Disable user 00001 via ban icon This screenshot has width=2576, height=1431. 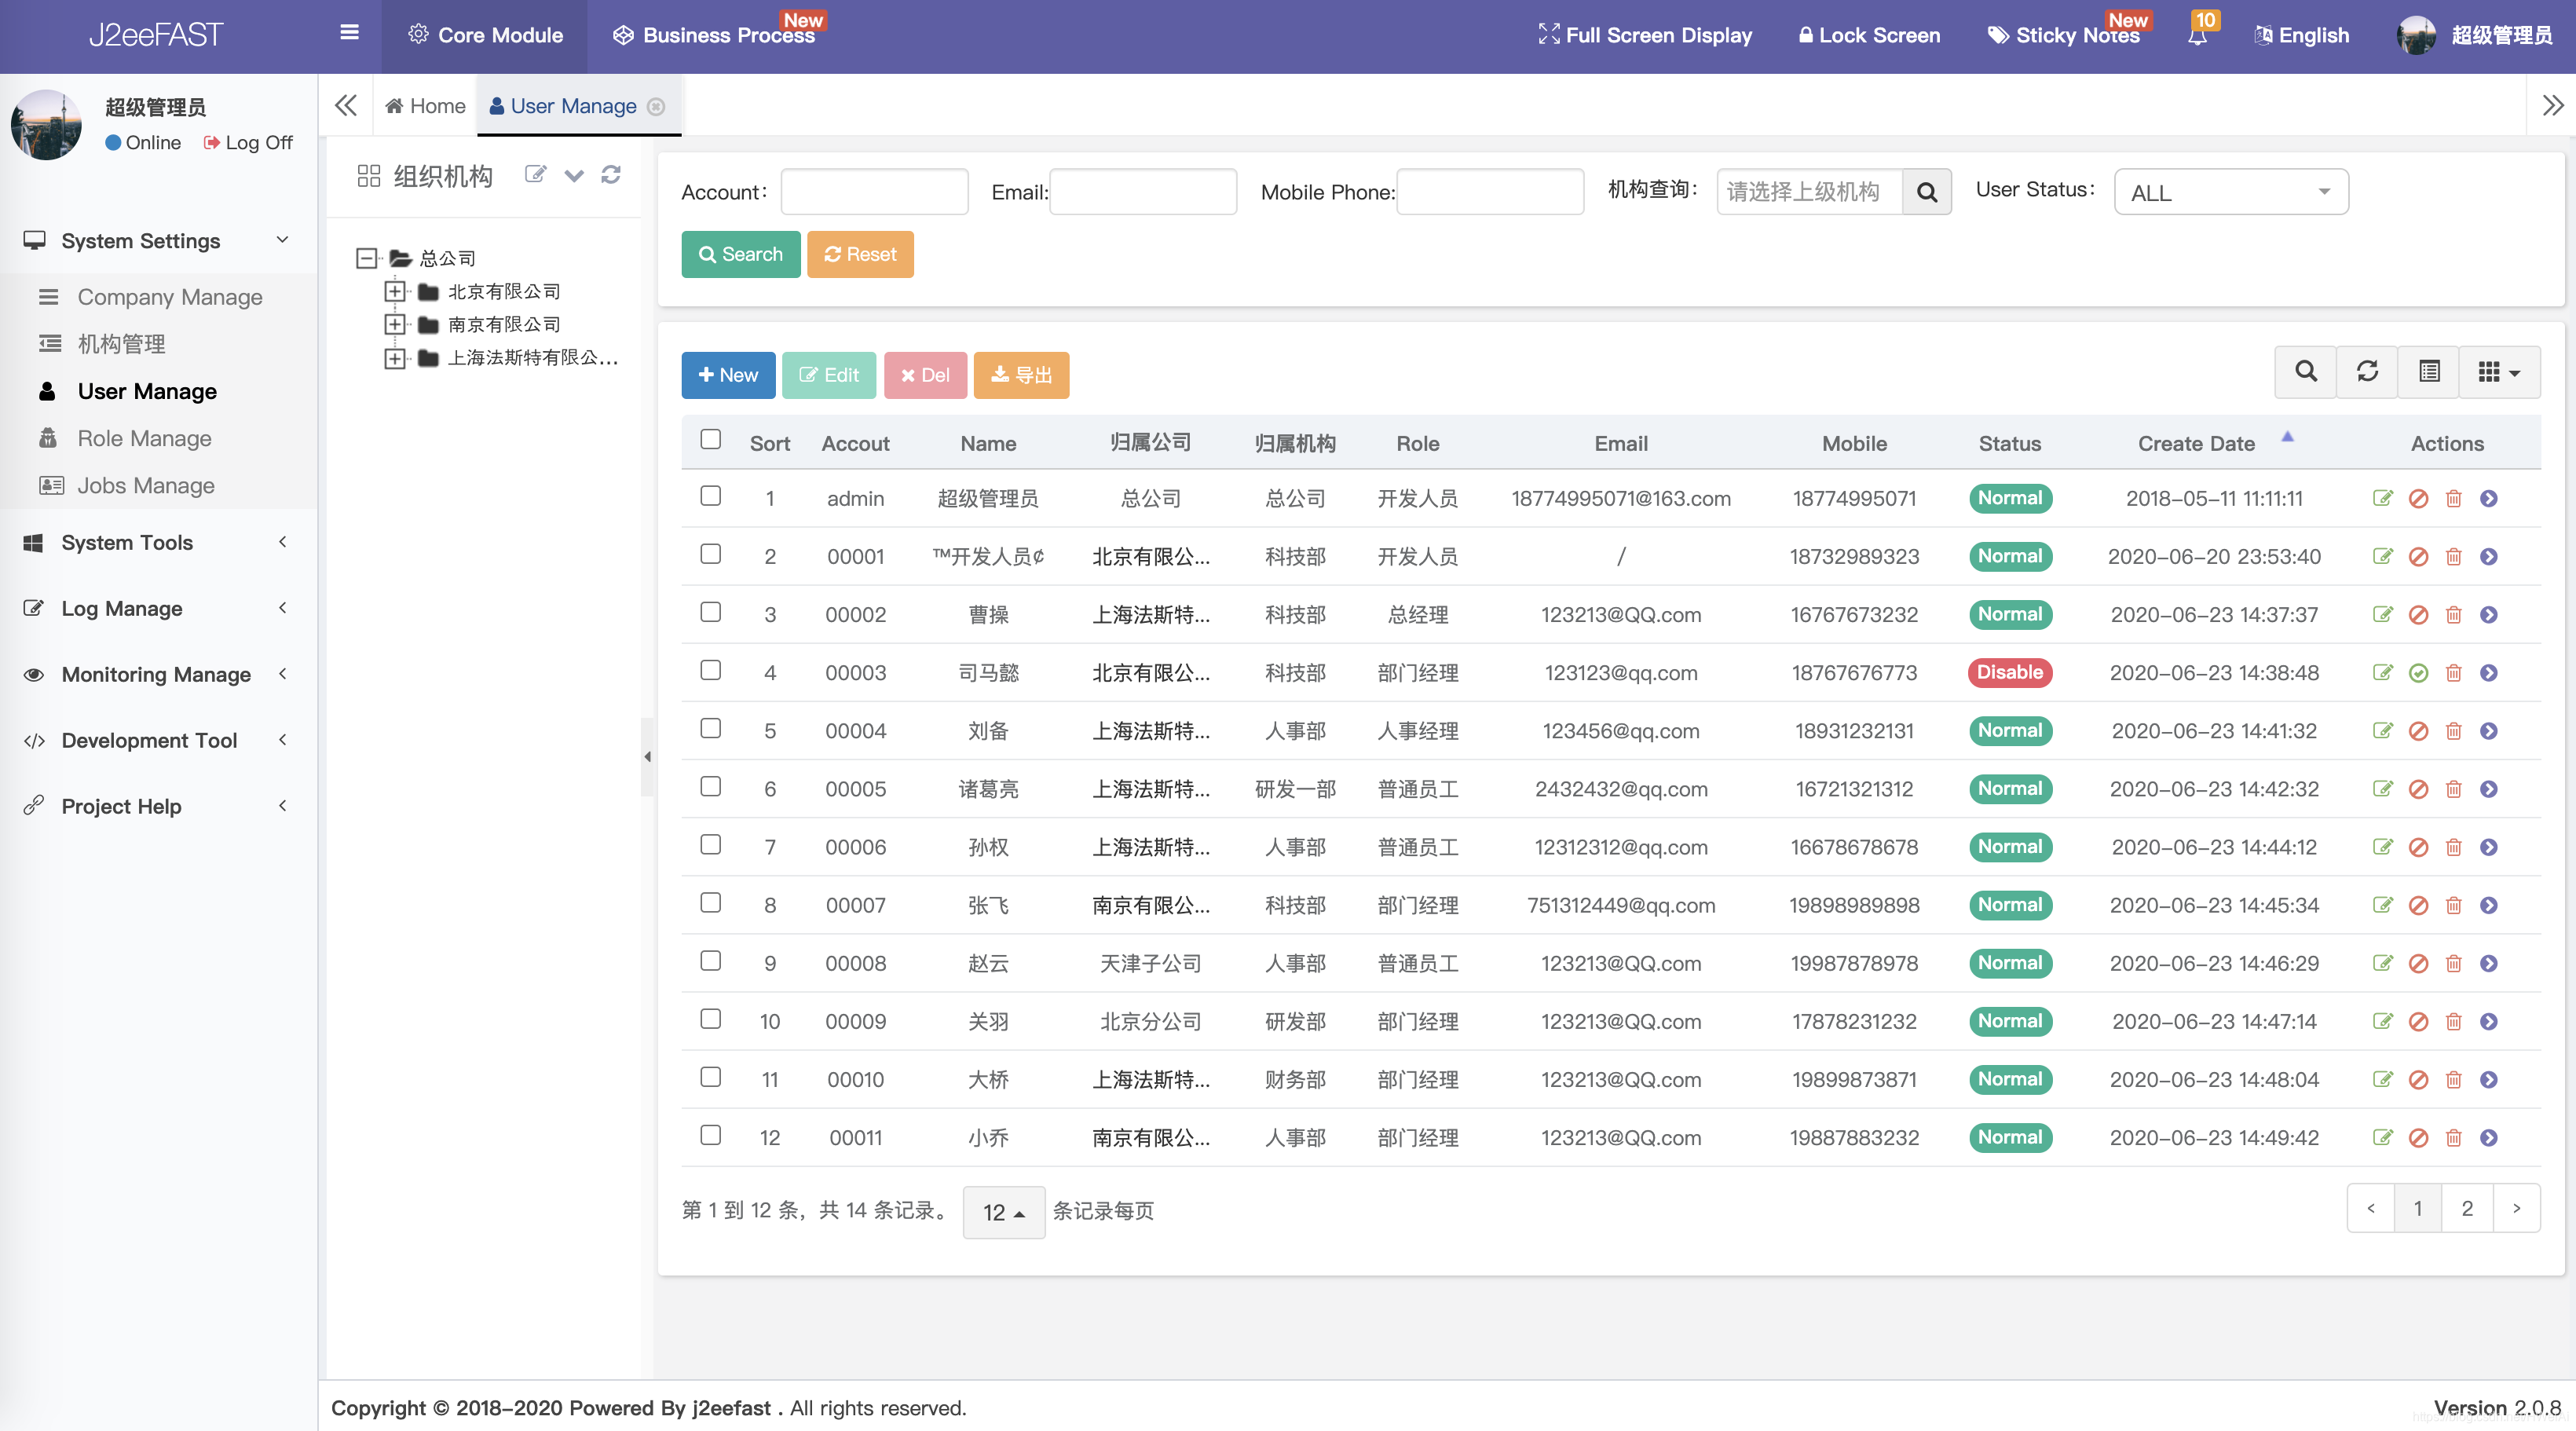tap(2418, 556)
